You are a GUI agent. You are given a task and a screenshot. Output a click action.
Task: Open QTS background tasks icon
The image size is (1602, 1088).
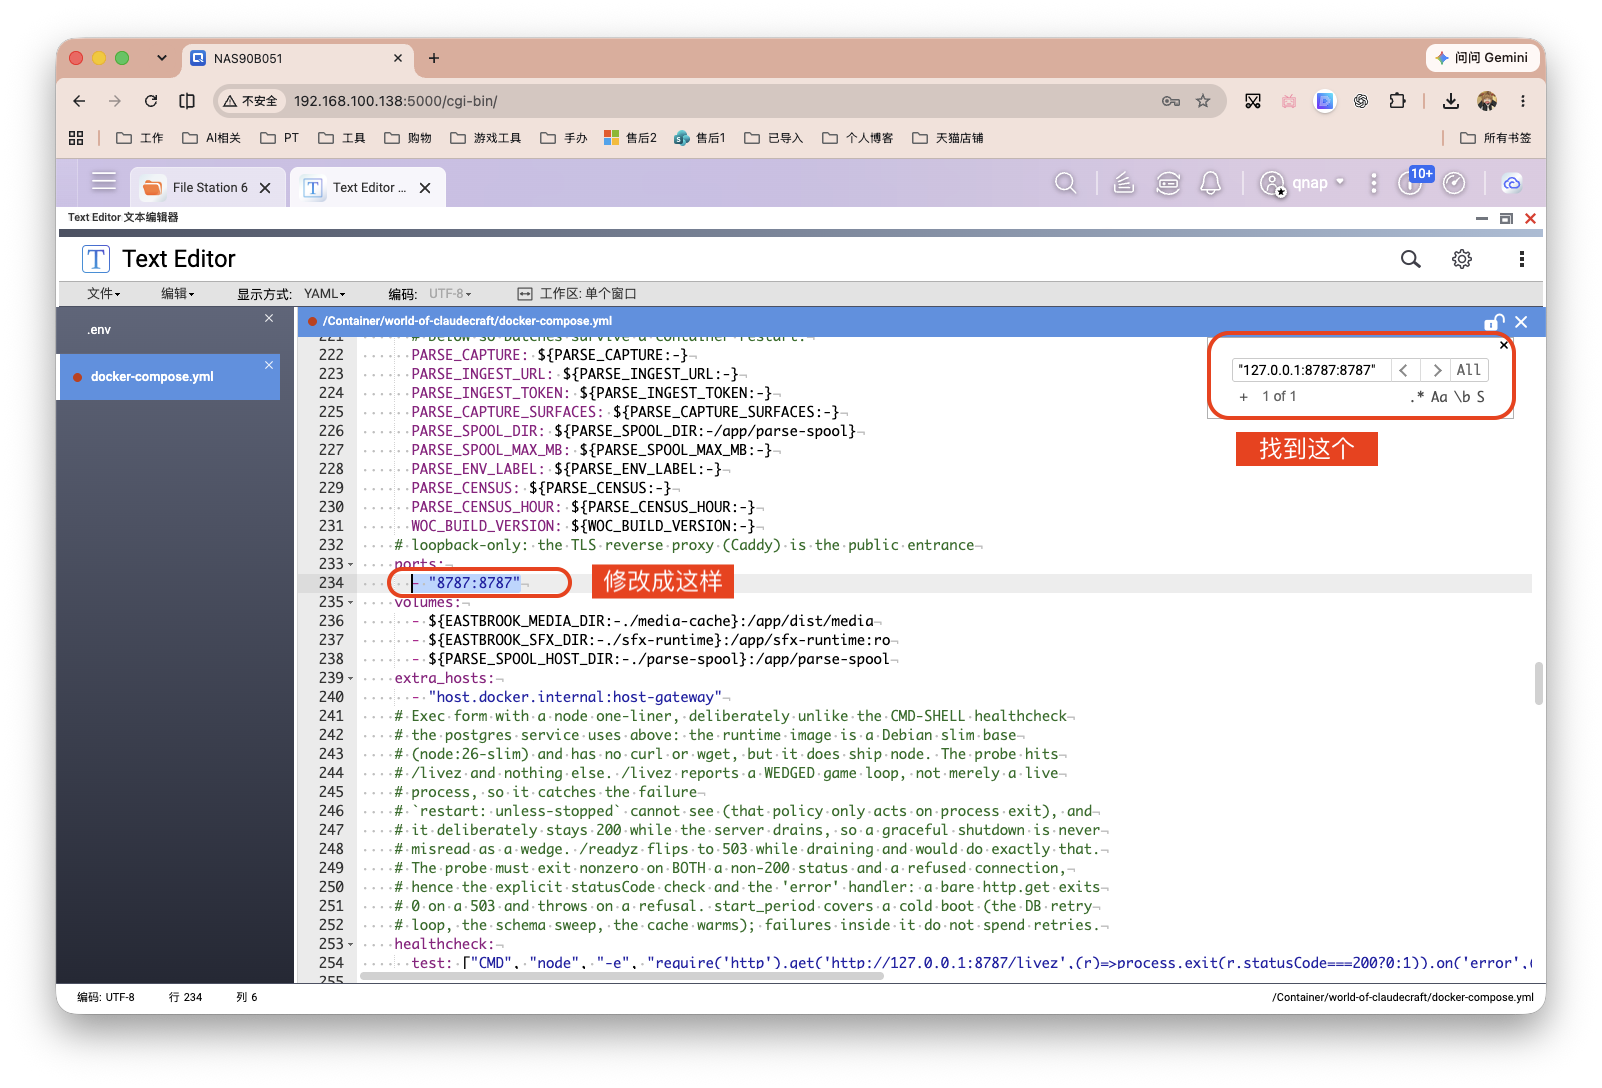pyautogui.click(x=1124, y=183)
